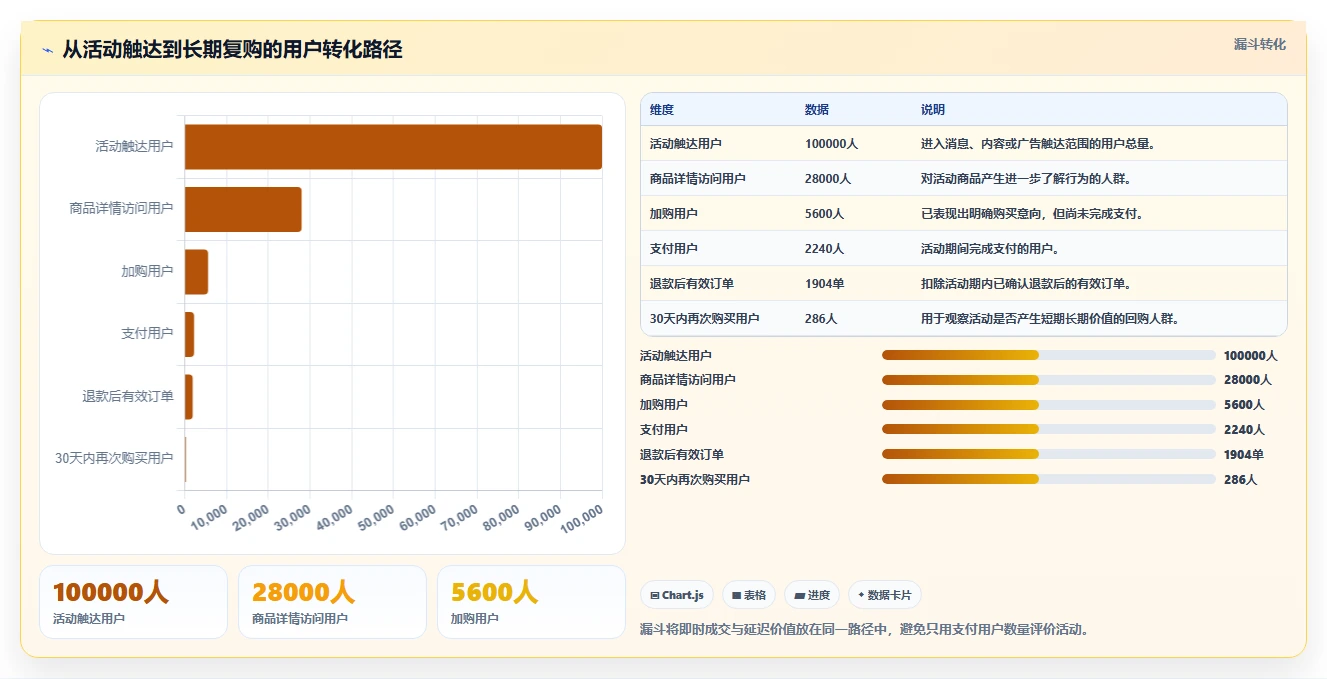Click table row label 加购用户
Image resolution: width=1327 pixels, height=679 pixels.
point(674,214)
